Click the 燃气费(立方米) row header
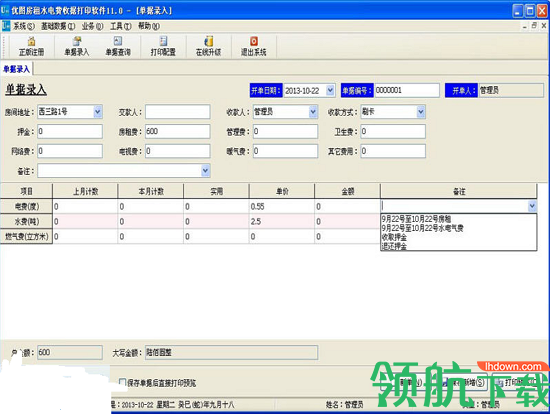Image resolution: width=550 pixels, height=414 pixels. click(26, 236)
